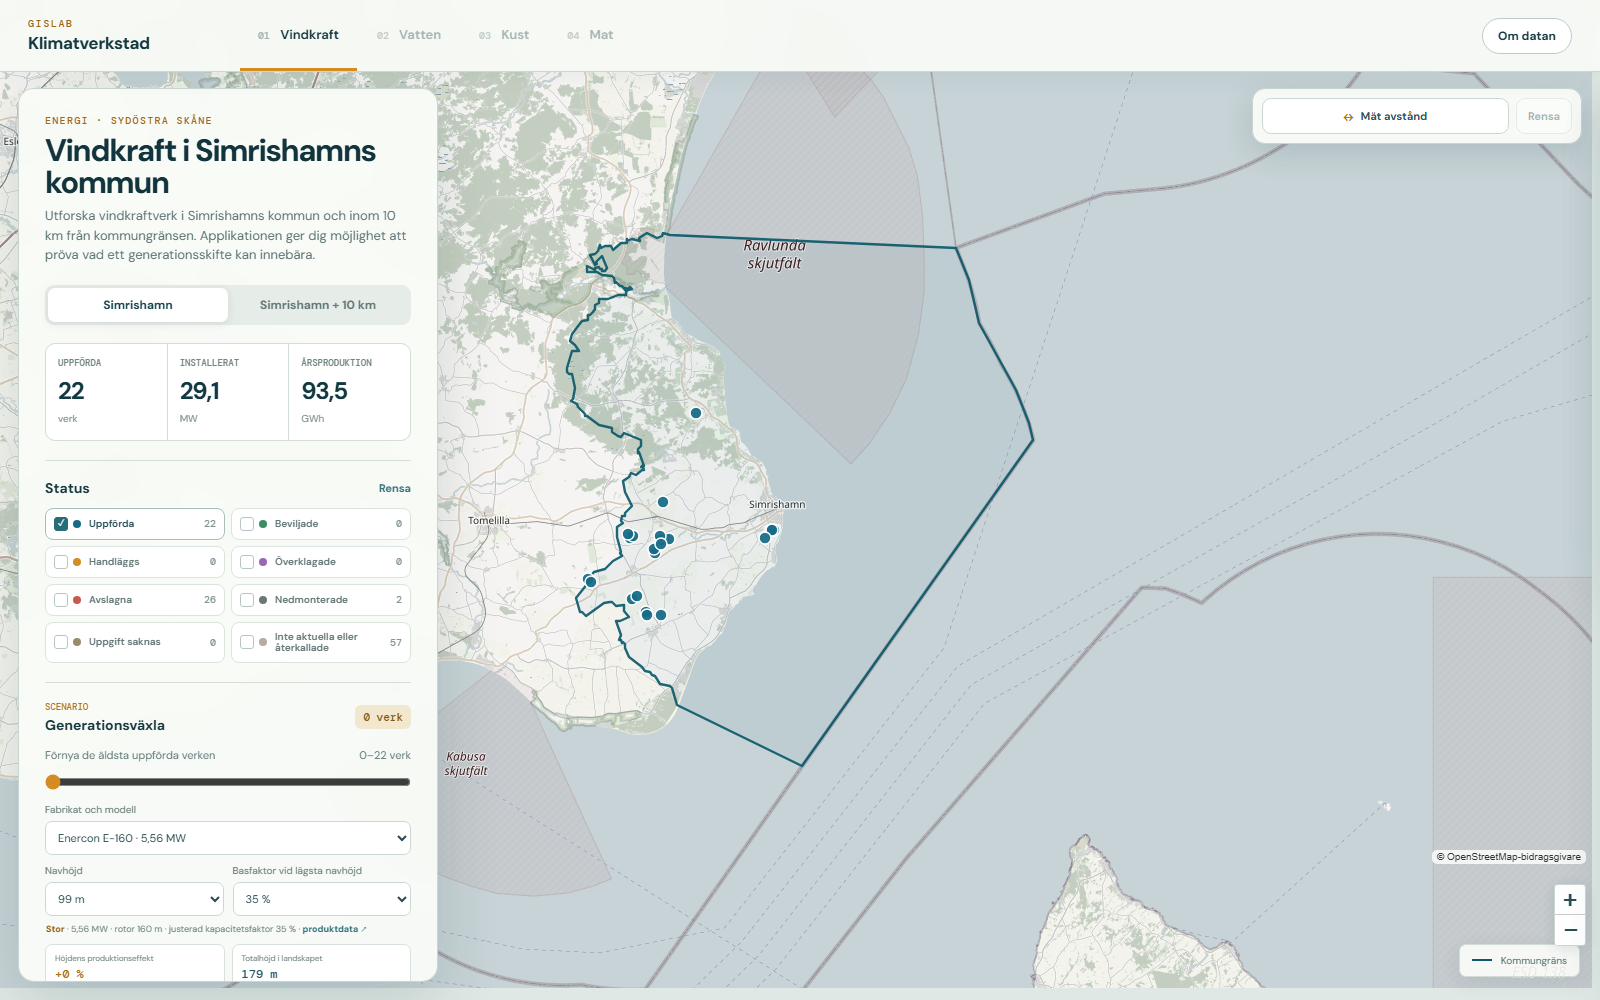This screenshot has width=1600, height=1000.
Task: Open the Vatten tab
Action: click(x=409, y=35)
